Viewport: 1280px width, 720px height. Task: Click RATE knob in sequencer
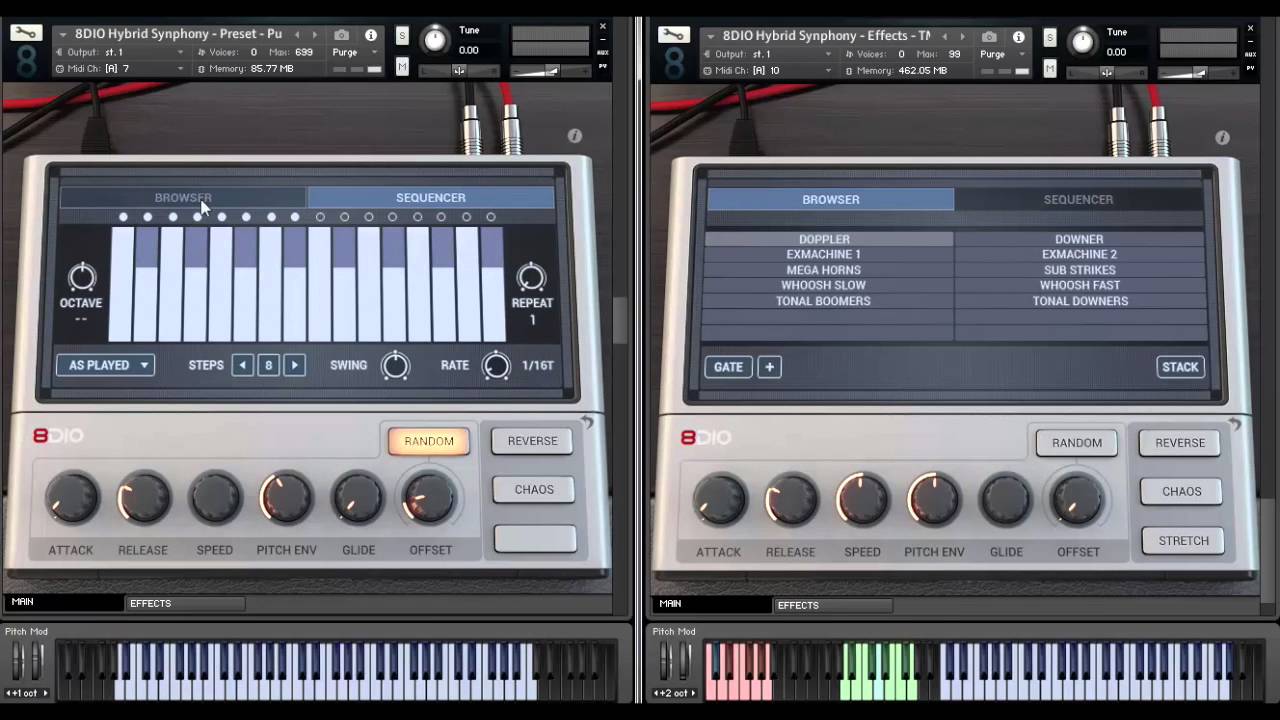[496, 366]
